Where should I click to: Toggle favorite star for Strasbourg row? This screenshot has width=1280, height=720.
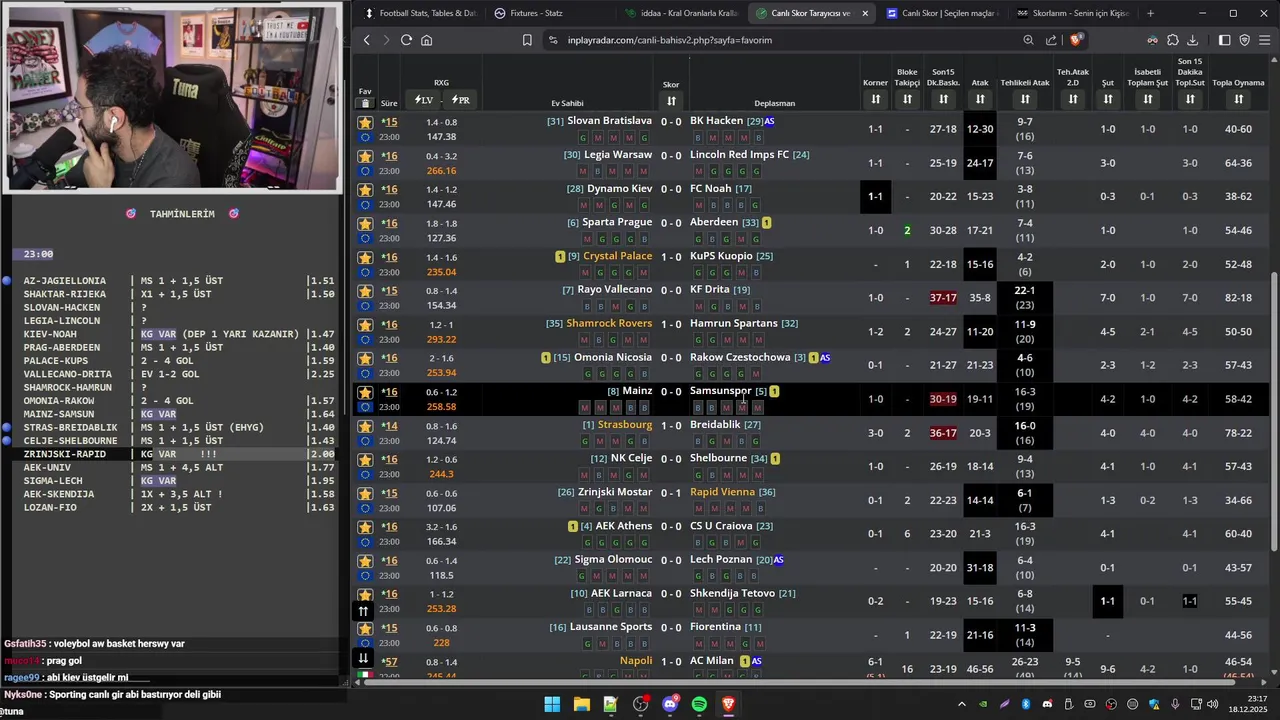pos(365,426)
